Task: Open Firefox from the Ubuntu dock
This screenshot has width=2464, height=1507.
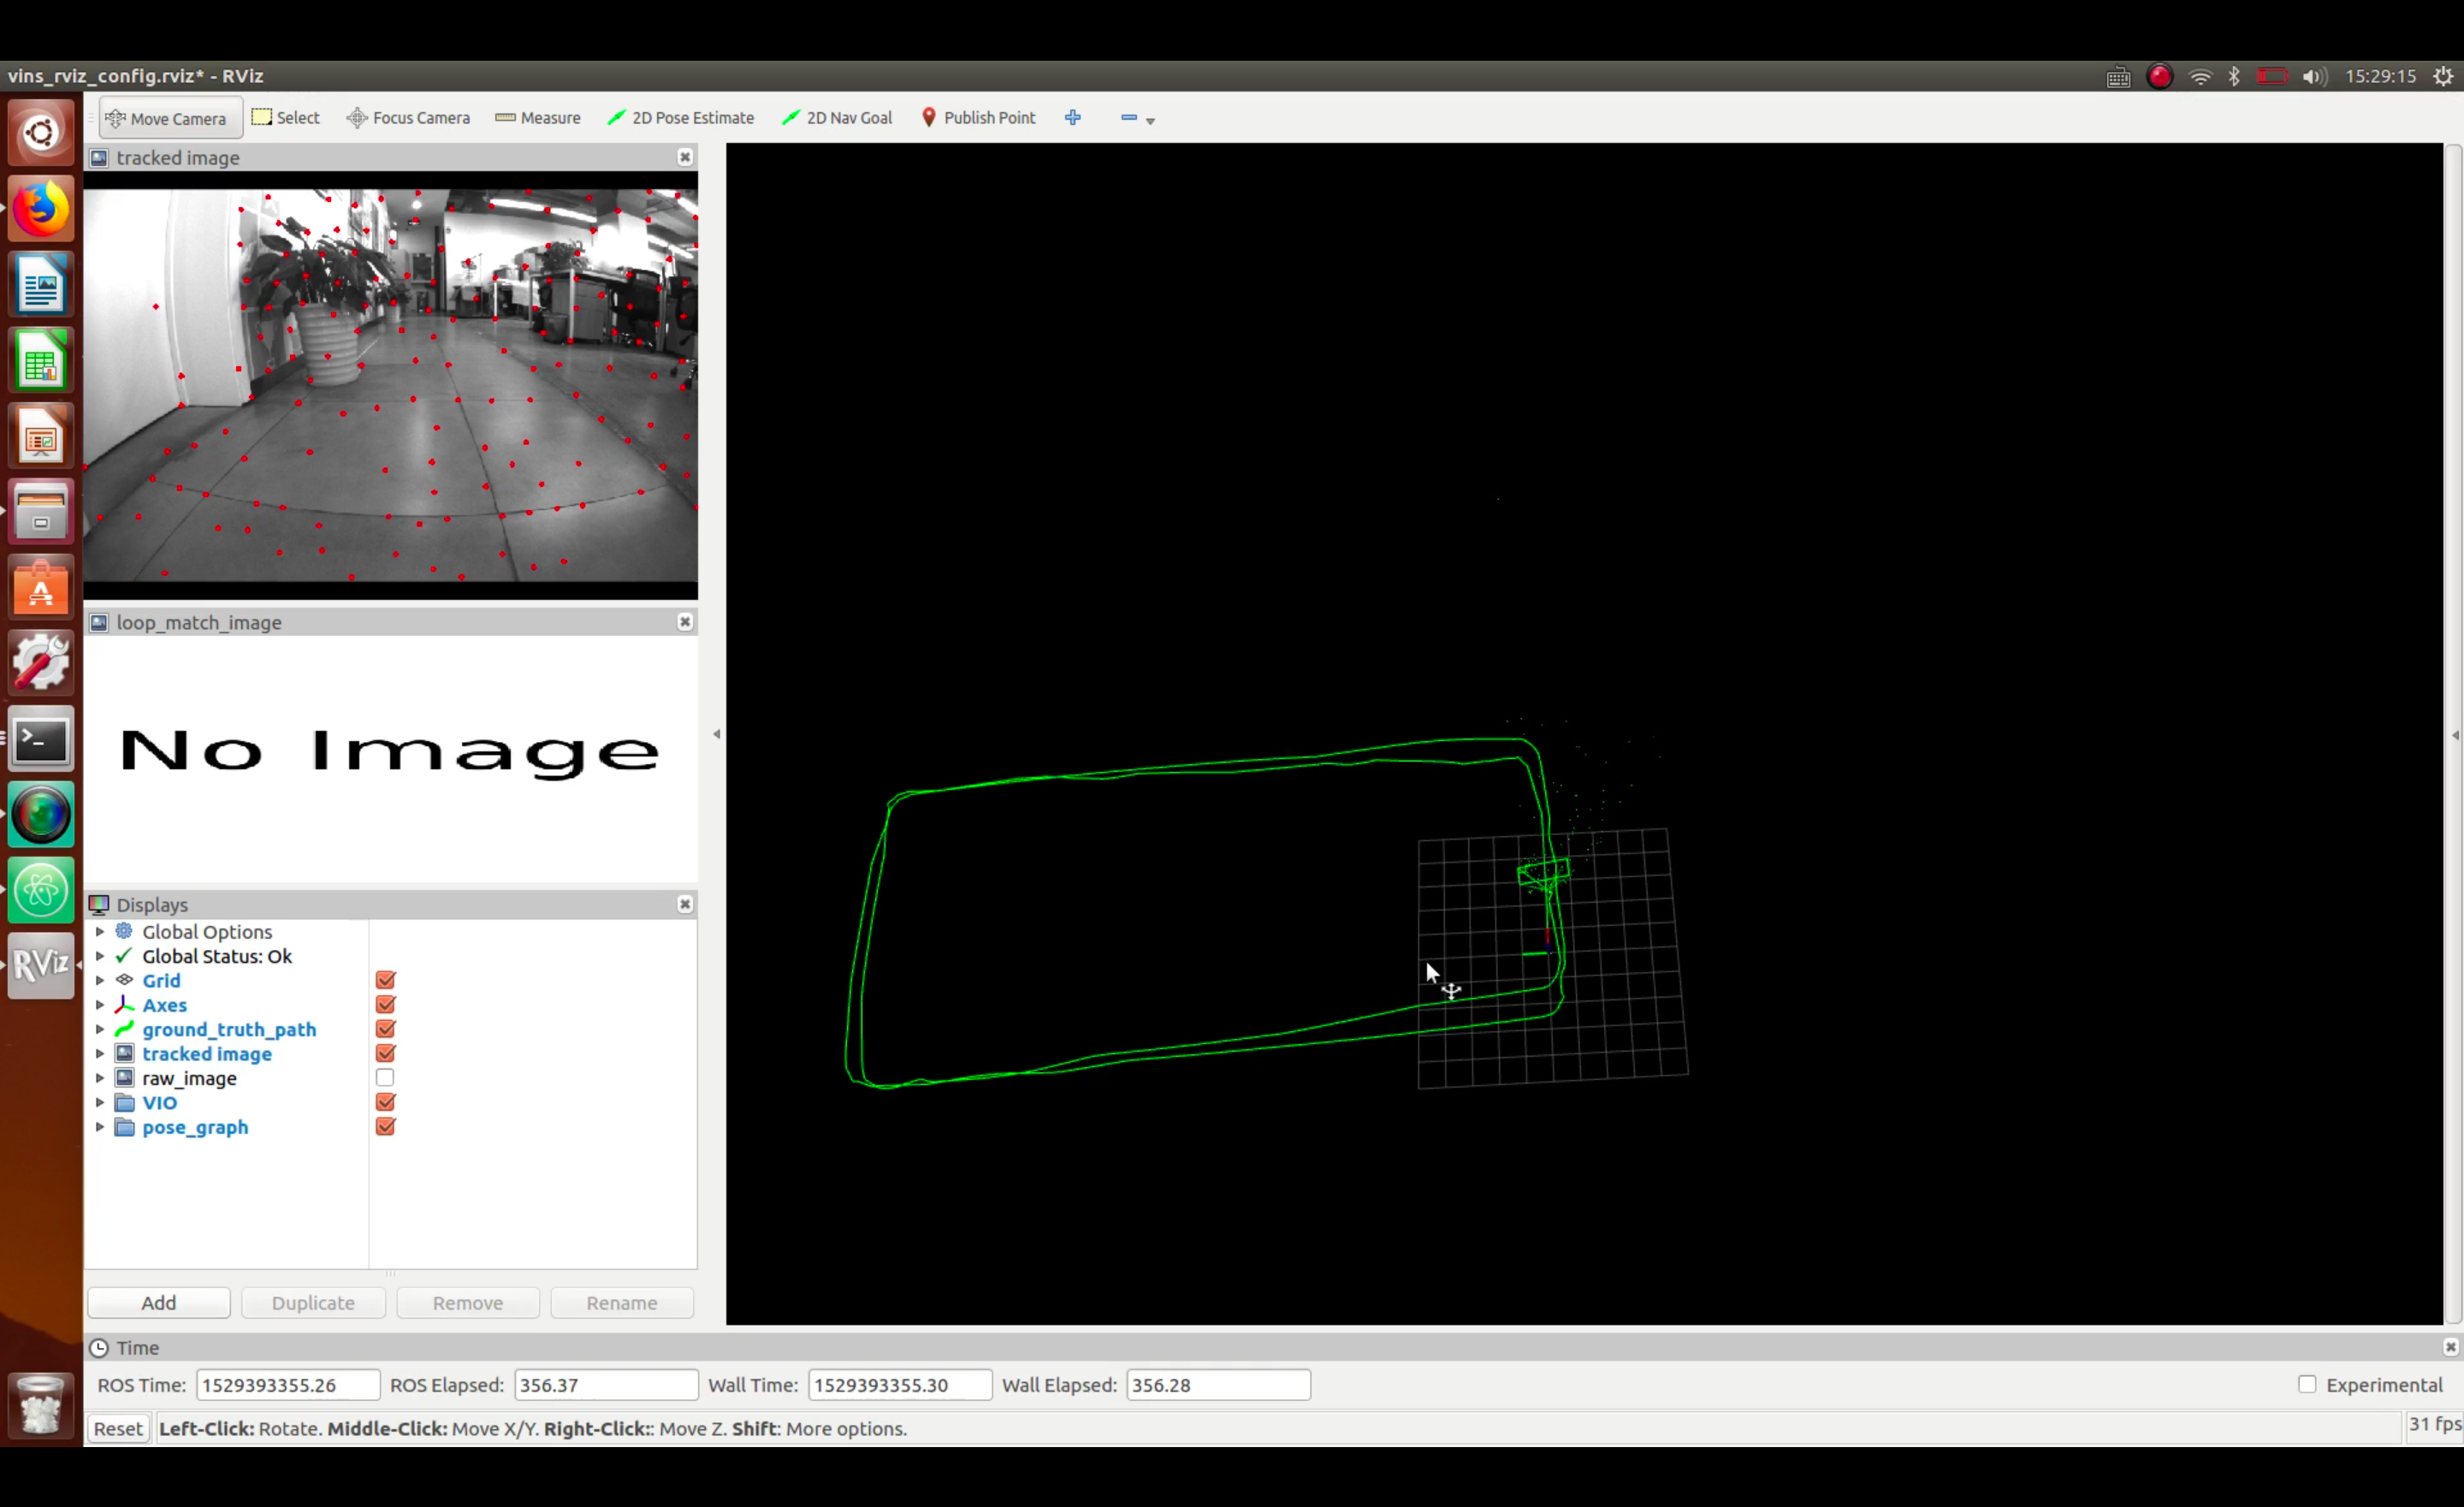Action: pos(40,209)
